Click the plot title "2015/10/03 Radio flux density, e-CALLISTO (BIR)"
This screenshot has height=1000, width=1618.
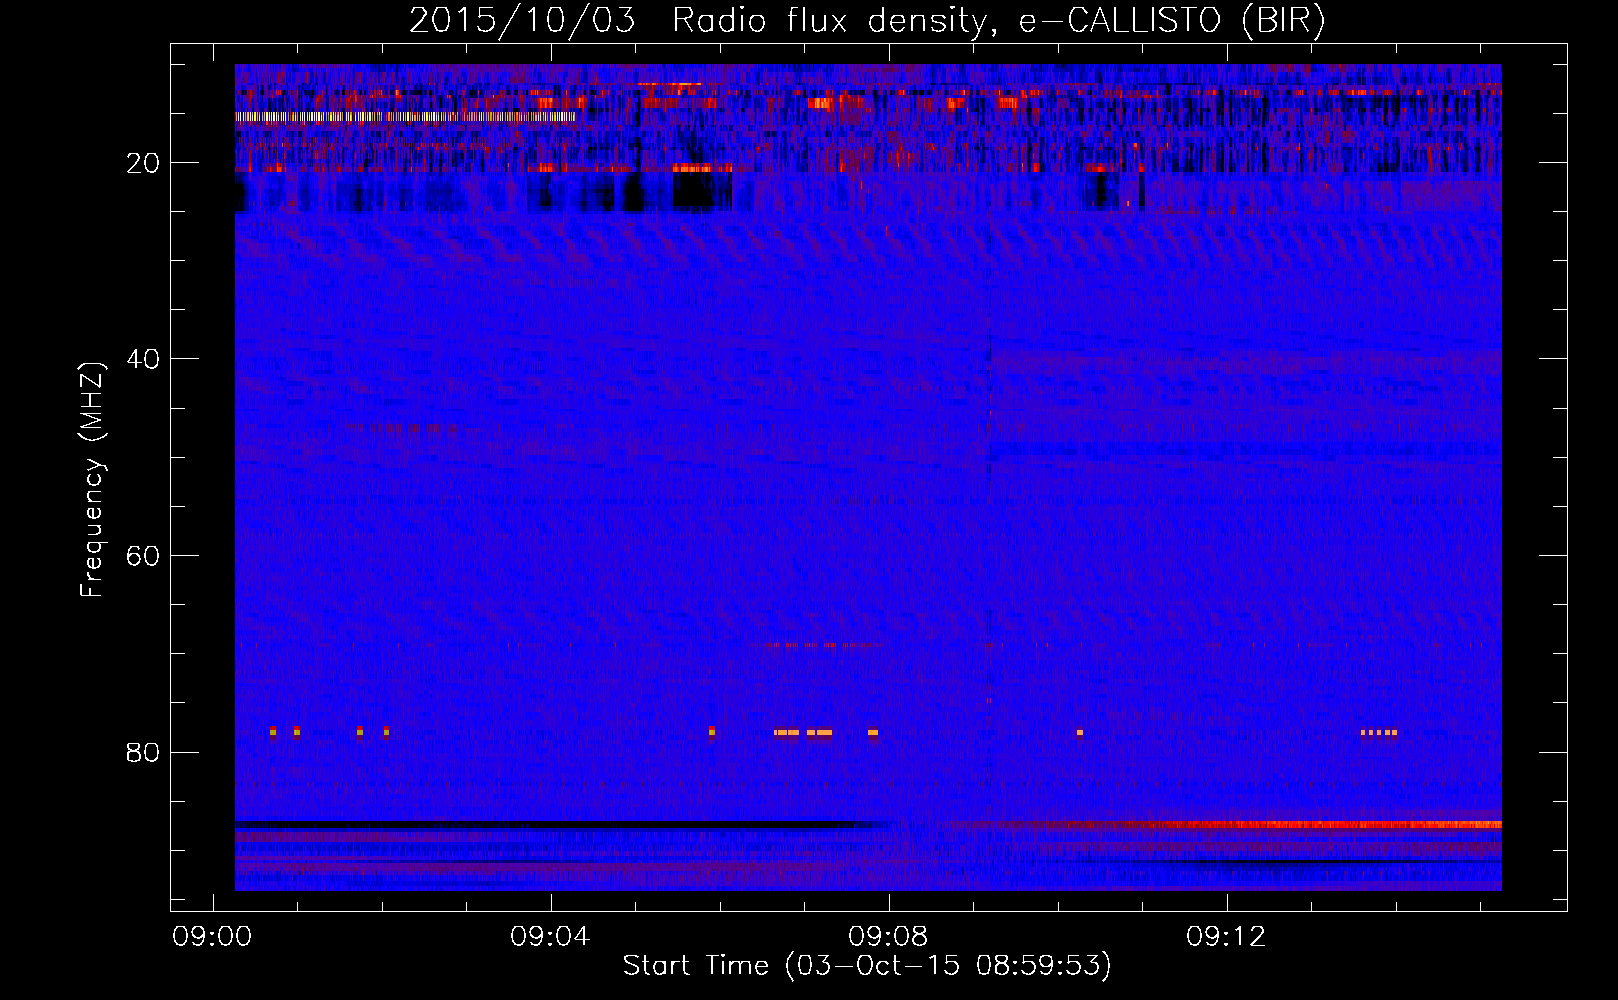[x=867, y=20]
